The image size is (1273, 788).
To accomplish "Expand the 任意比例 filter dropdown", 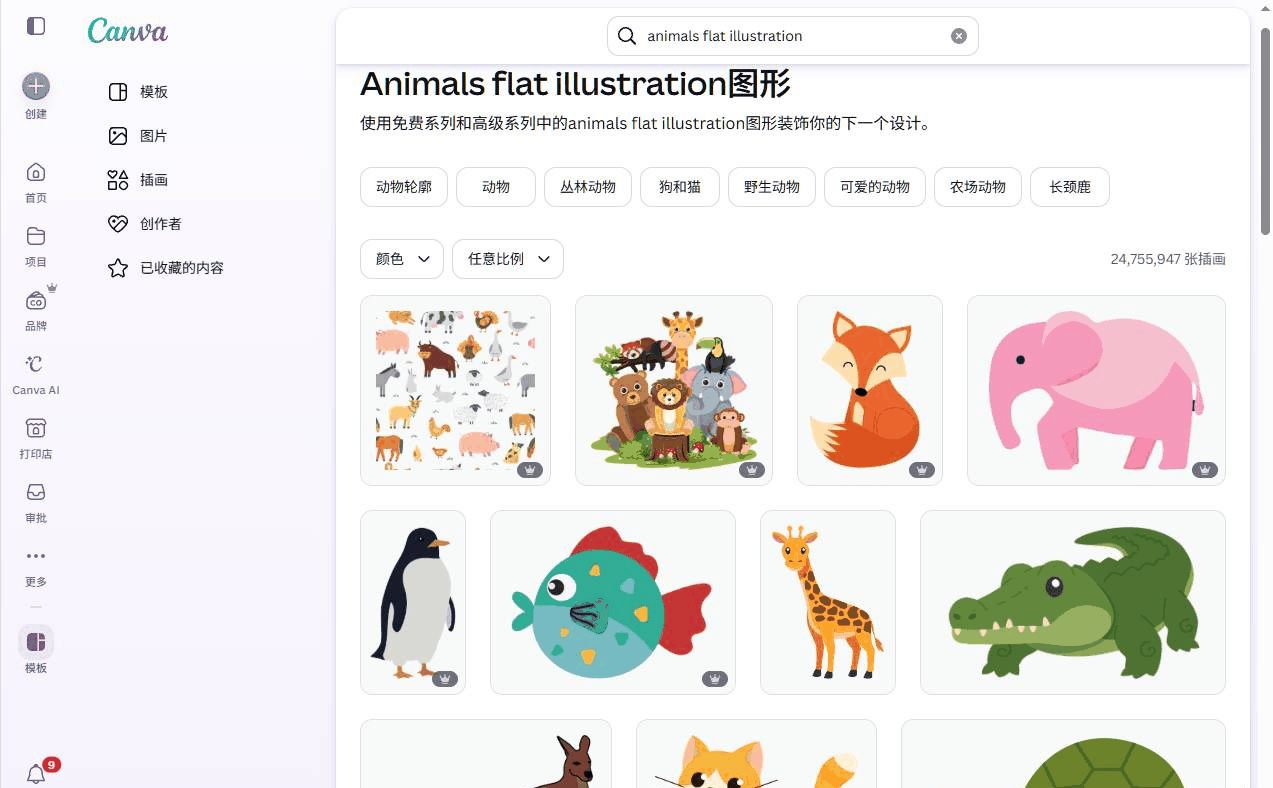I will click(x=508, y=259).
